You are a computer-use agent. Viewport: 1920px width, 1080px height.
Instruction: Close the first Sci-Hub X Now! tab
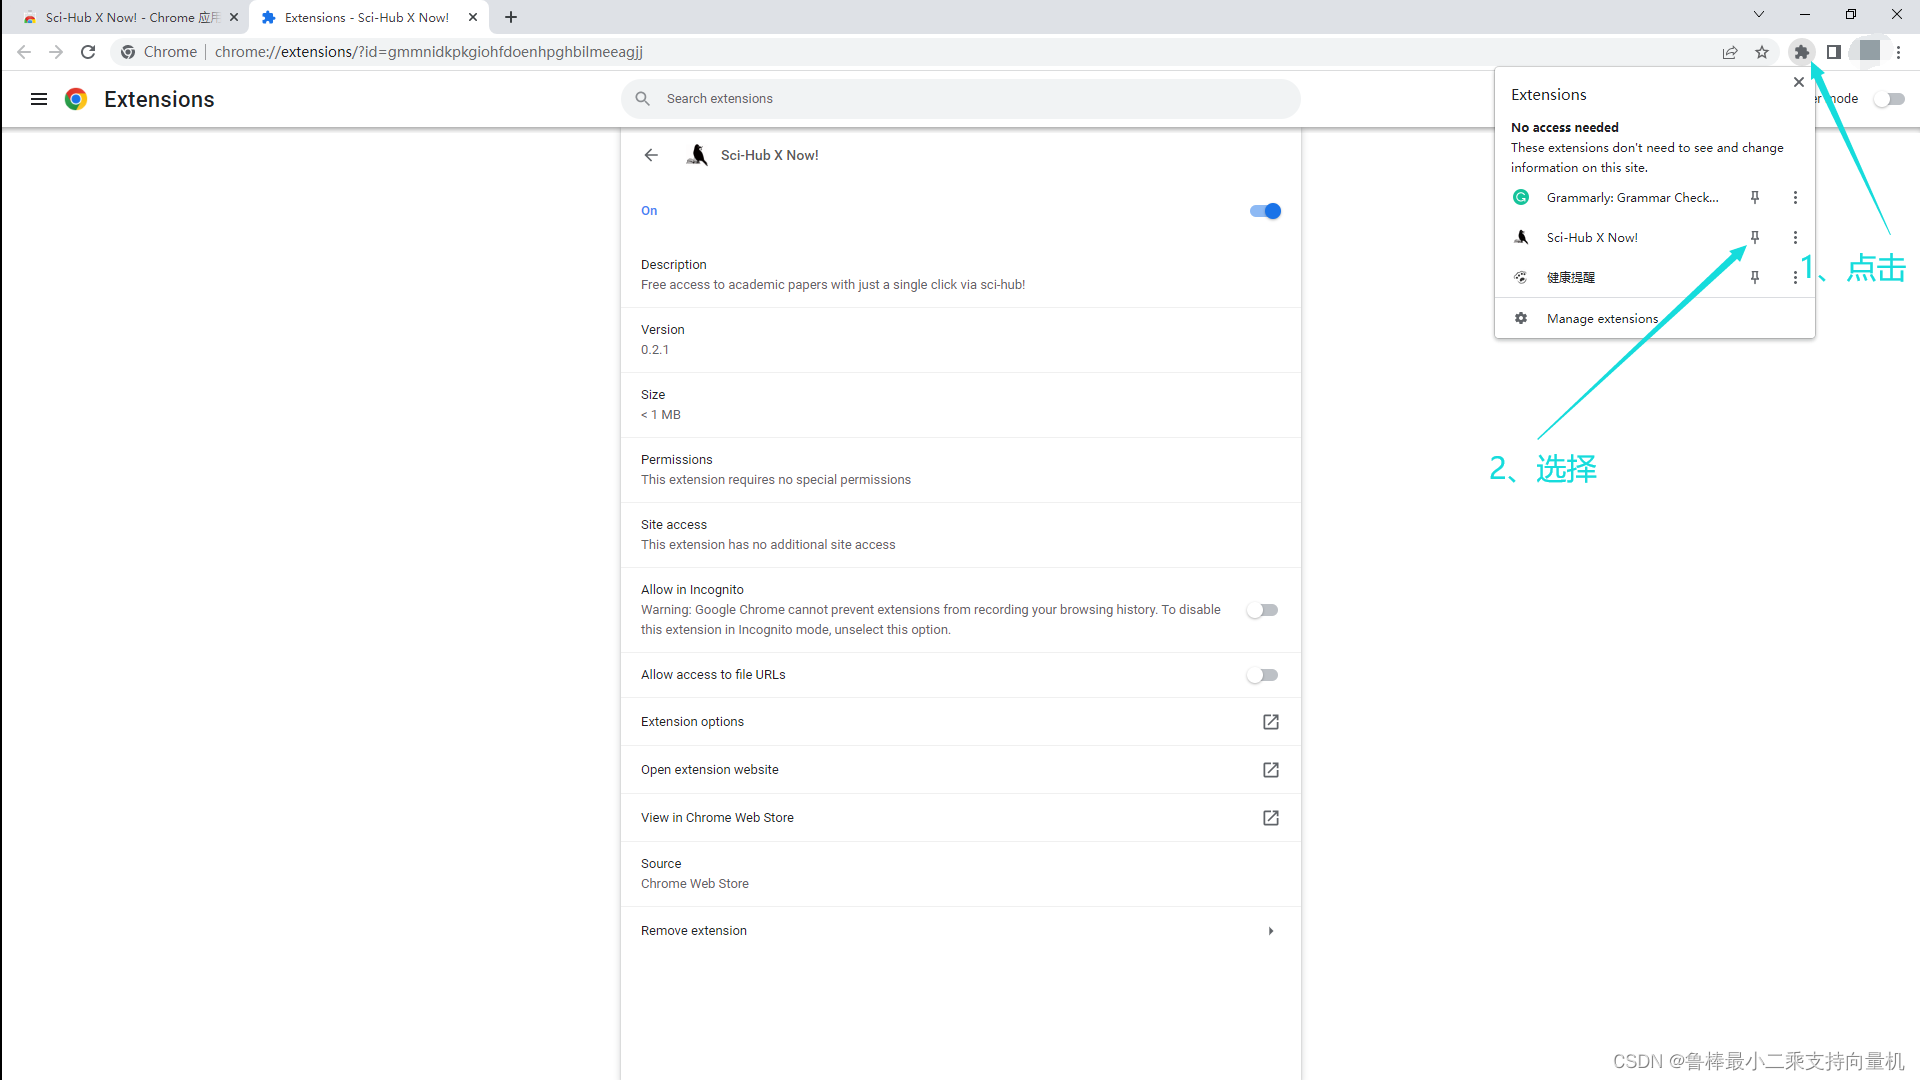point(234,17)
